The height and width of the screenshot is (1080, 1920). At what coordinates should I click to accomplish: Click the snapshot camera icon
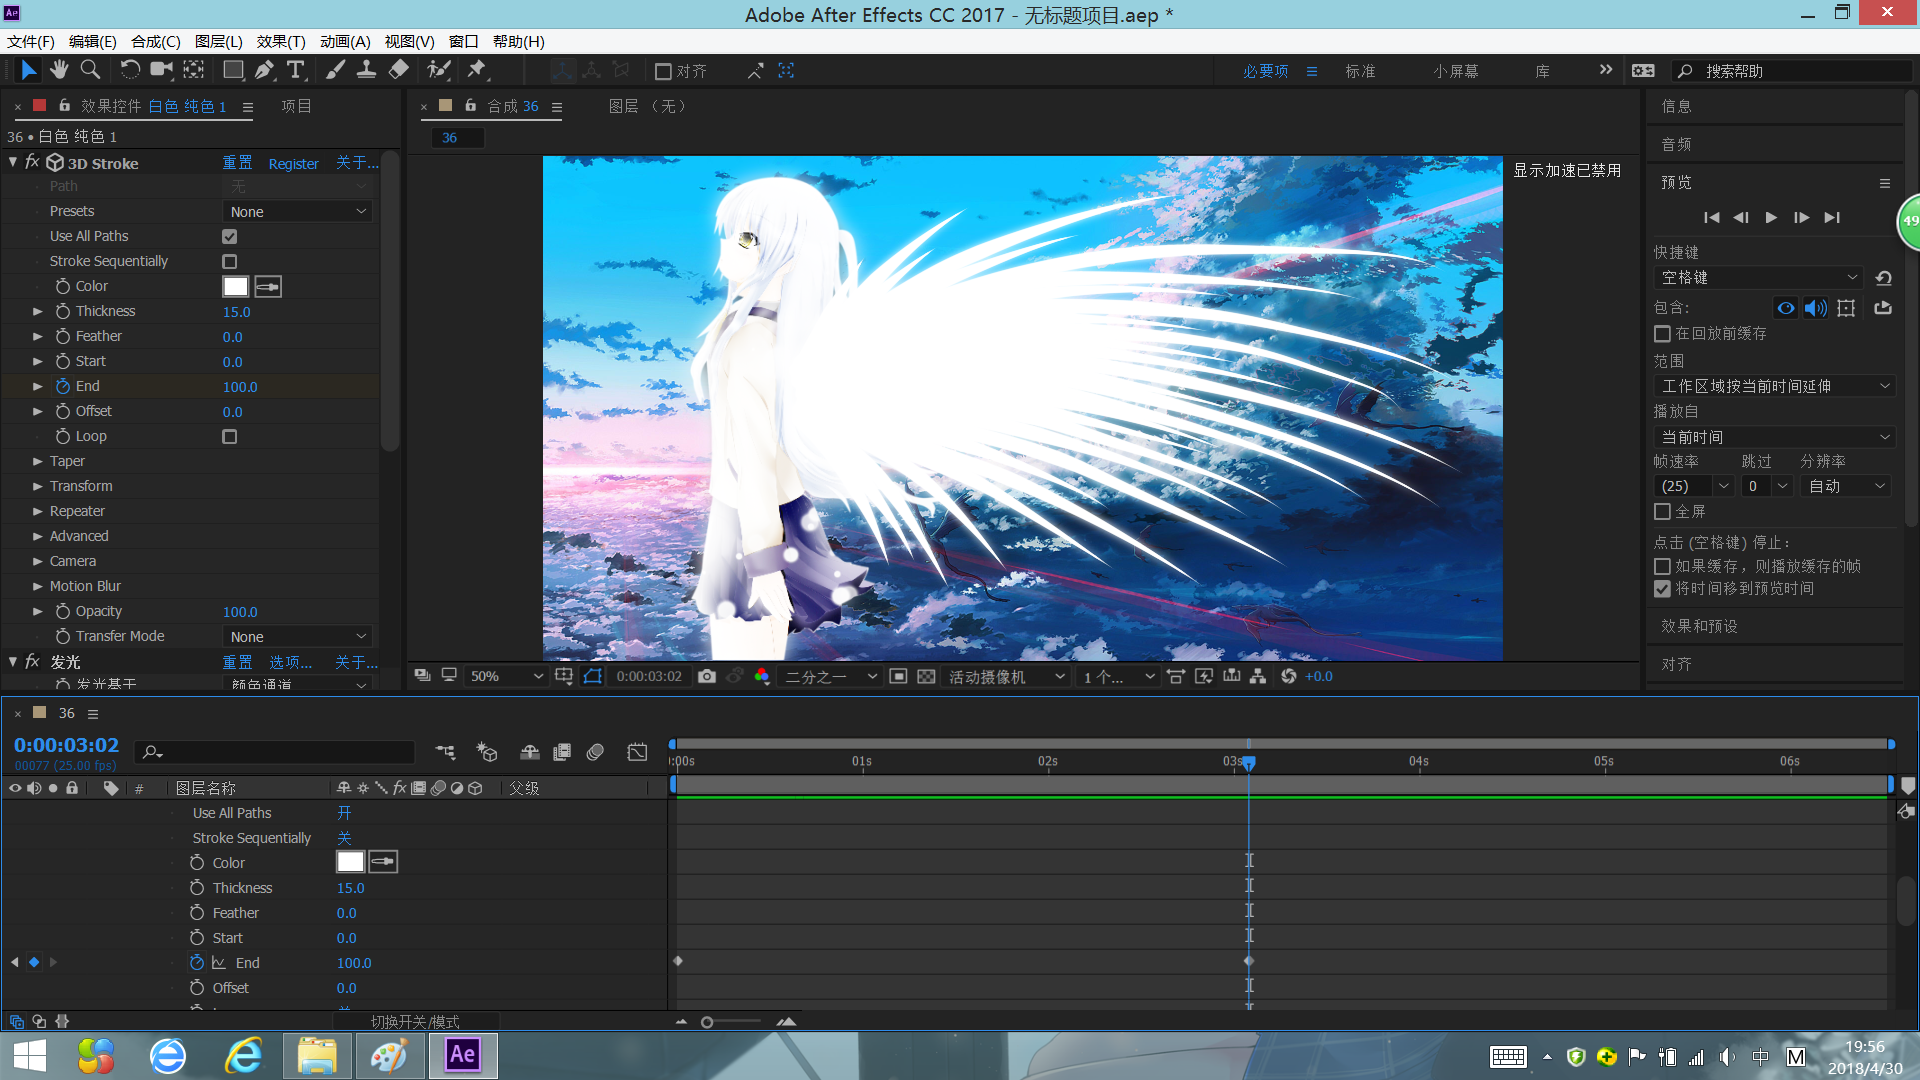coord(707,677)
